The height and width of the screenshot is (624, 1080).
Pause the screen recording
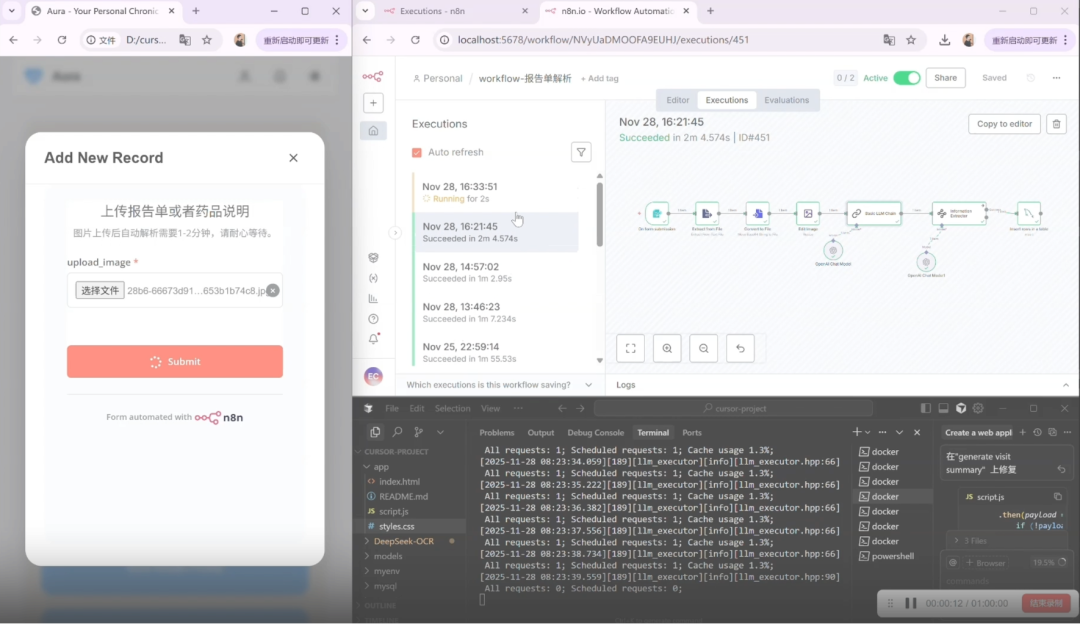click(x=911, y=603)
